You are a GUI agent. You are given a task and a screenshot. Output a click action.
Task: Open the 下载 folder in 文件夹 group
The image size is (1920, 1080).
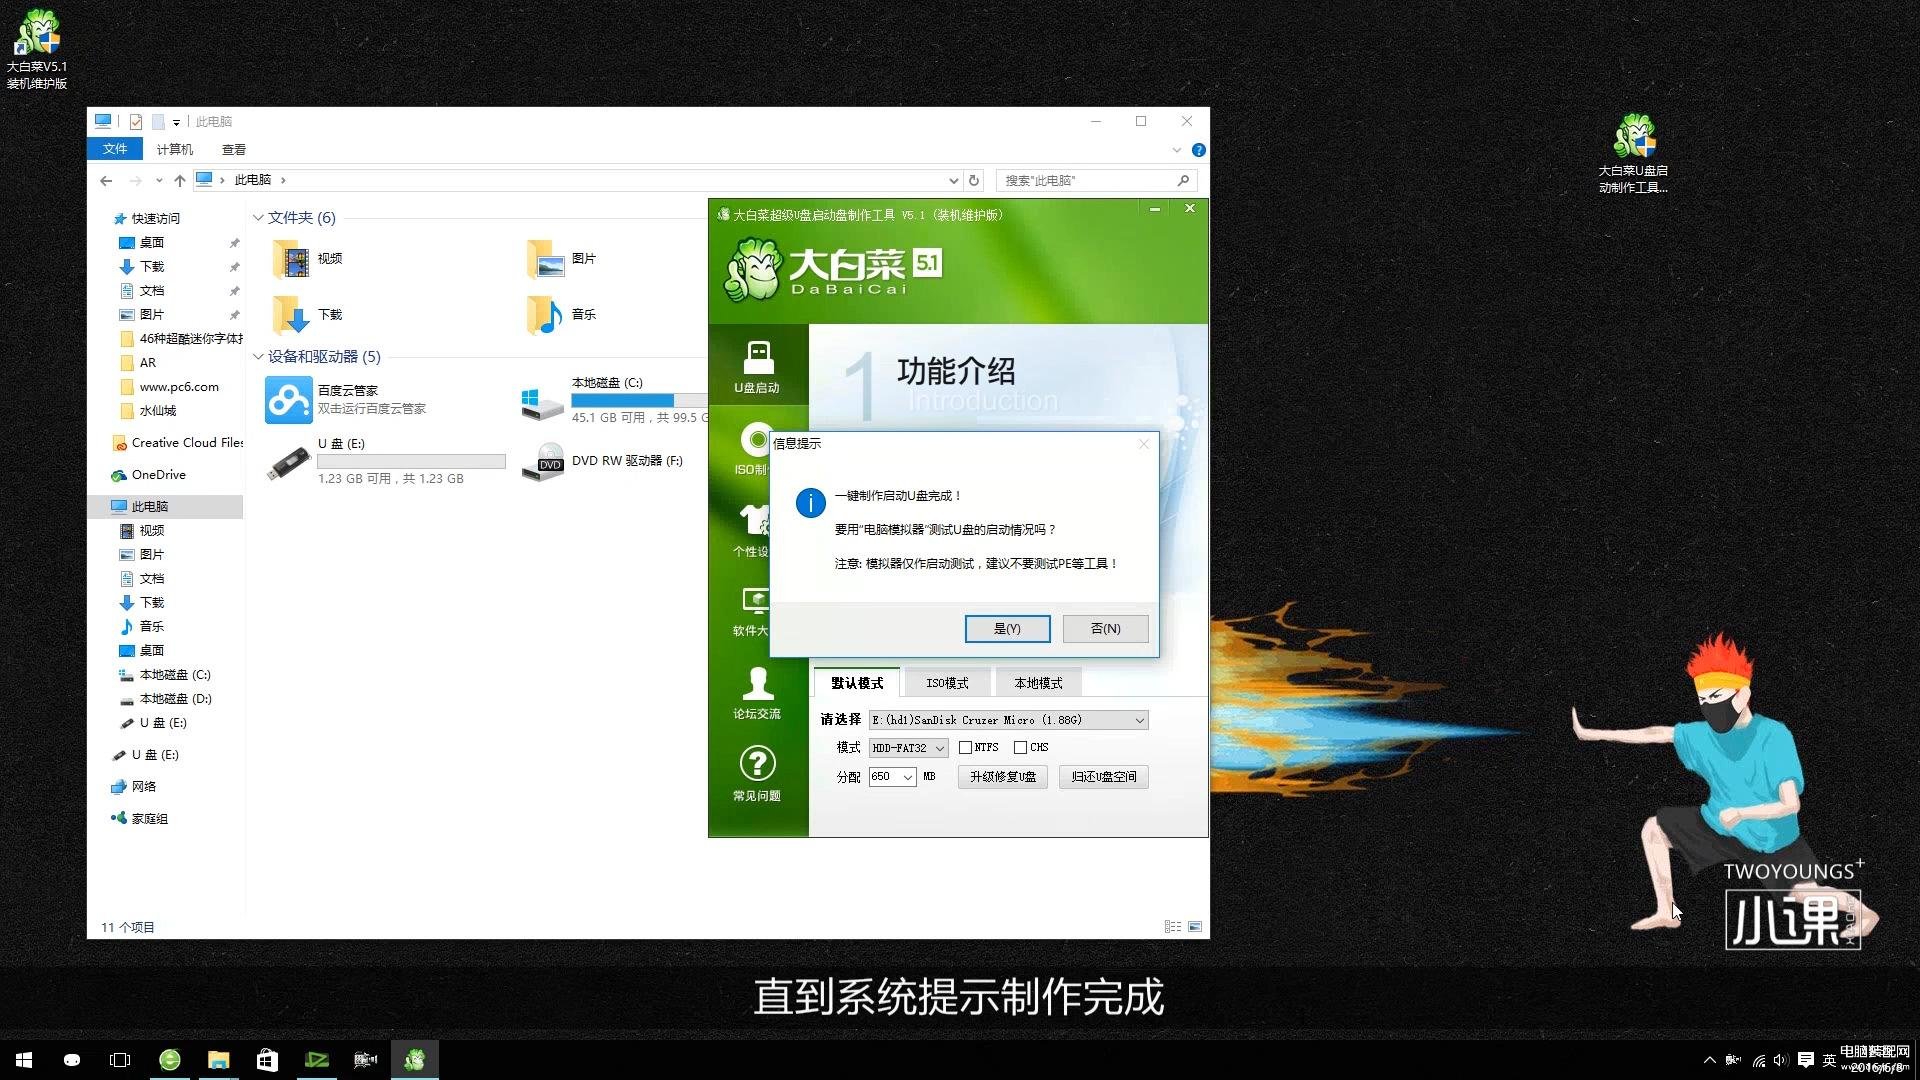pos(291,314)
